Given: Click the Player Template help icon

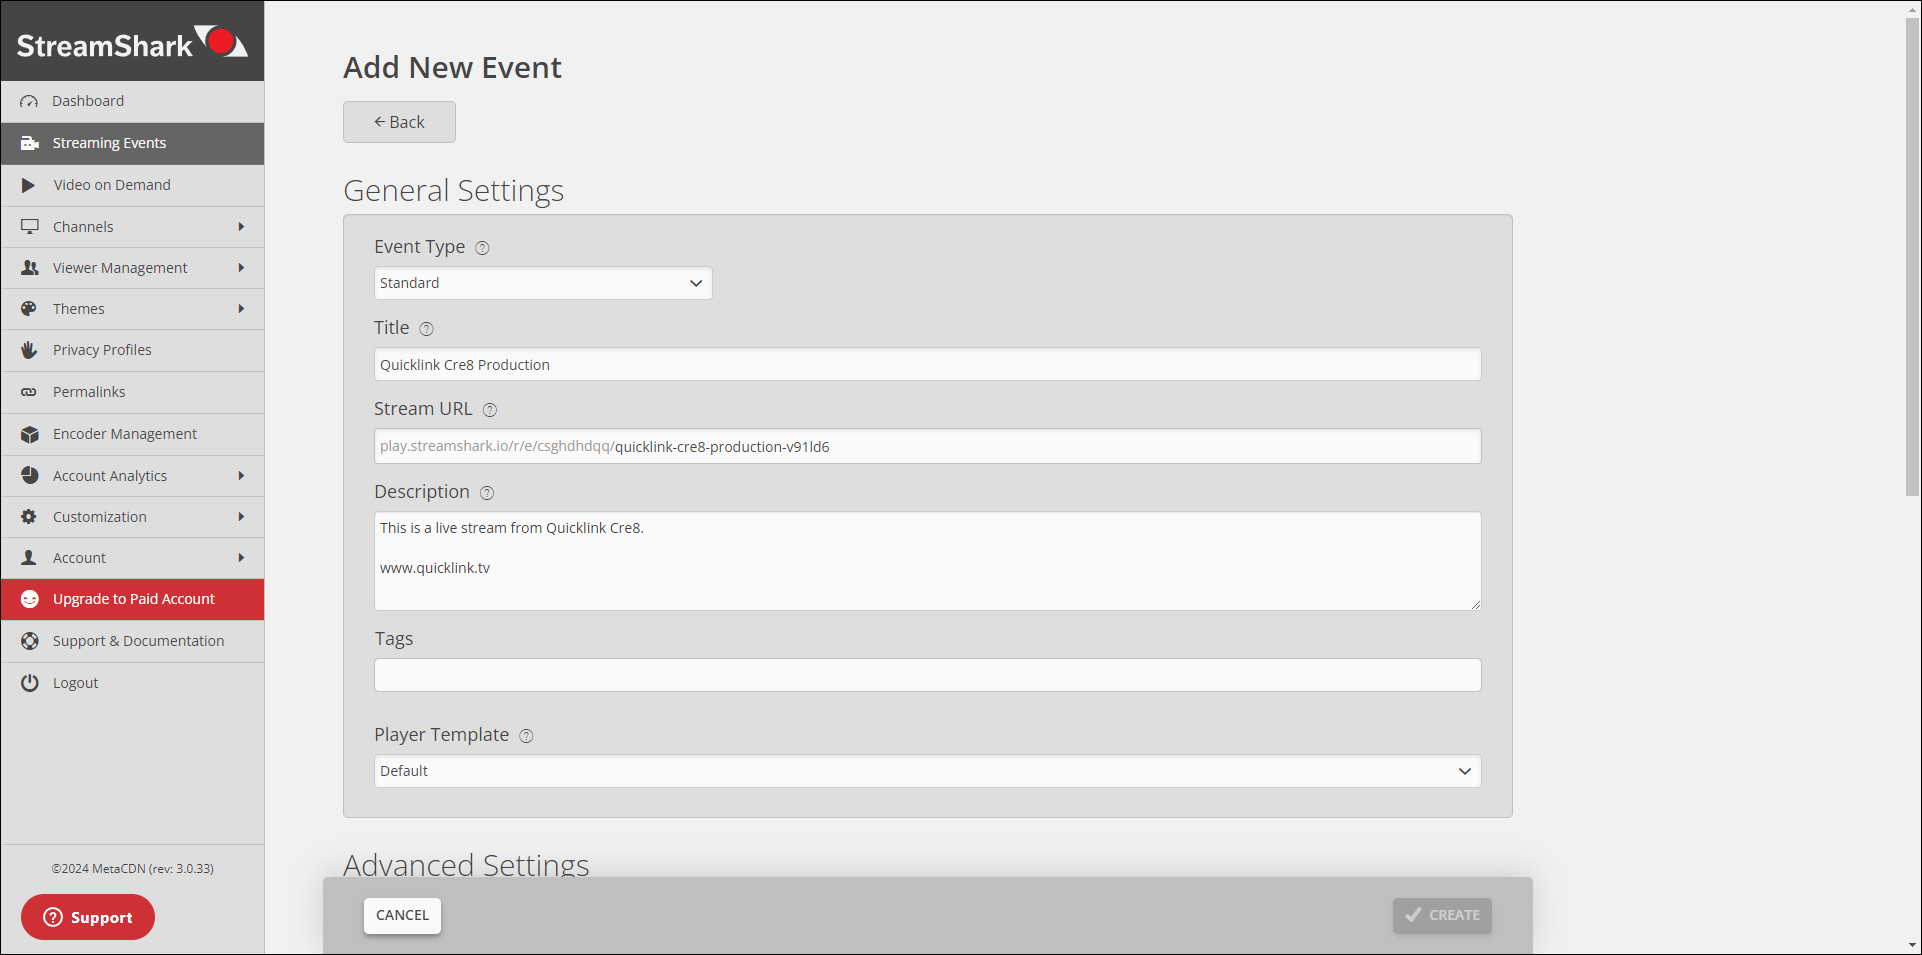Looking at the screenshot, I should (x=526, y=736).
